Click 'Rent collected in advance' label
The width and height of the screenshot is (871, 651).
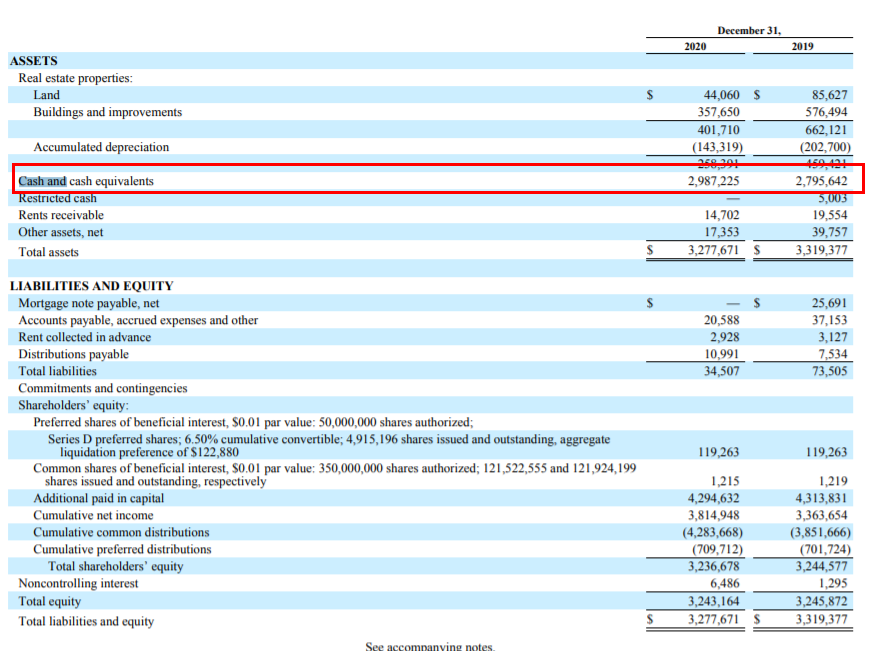pyautogui.click(x=84, y=337)
